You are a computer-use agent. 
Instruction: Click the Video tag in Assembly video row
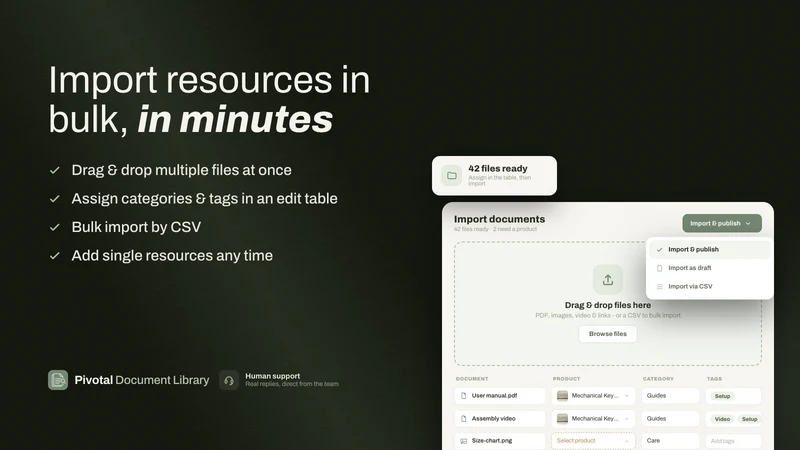[x=722, y=419]
